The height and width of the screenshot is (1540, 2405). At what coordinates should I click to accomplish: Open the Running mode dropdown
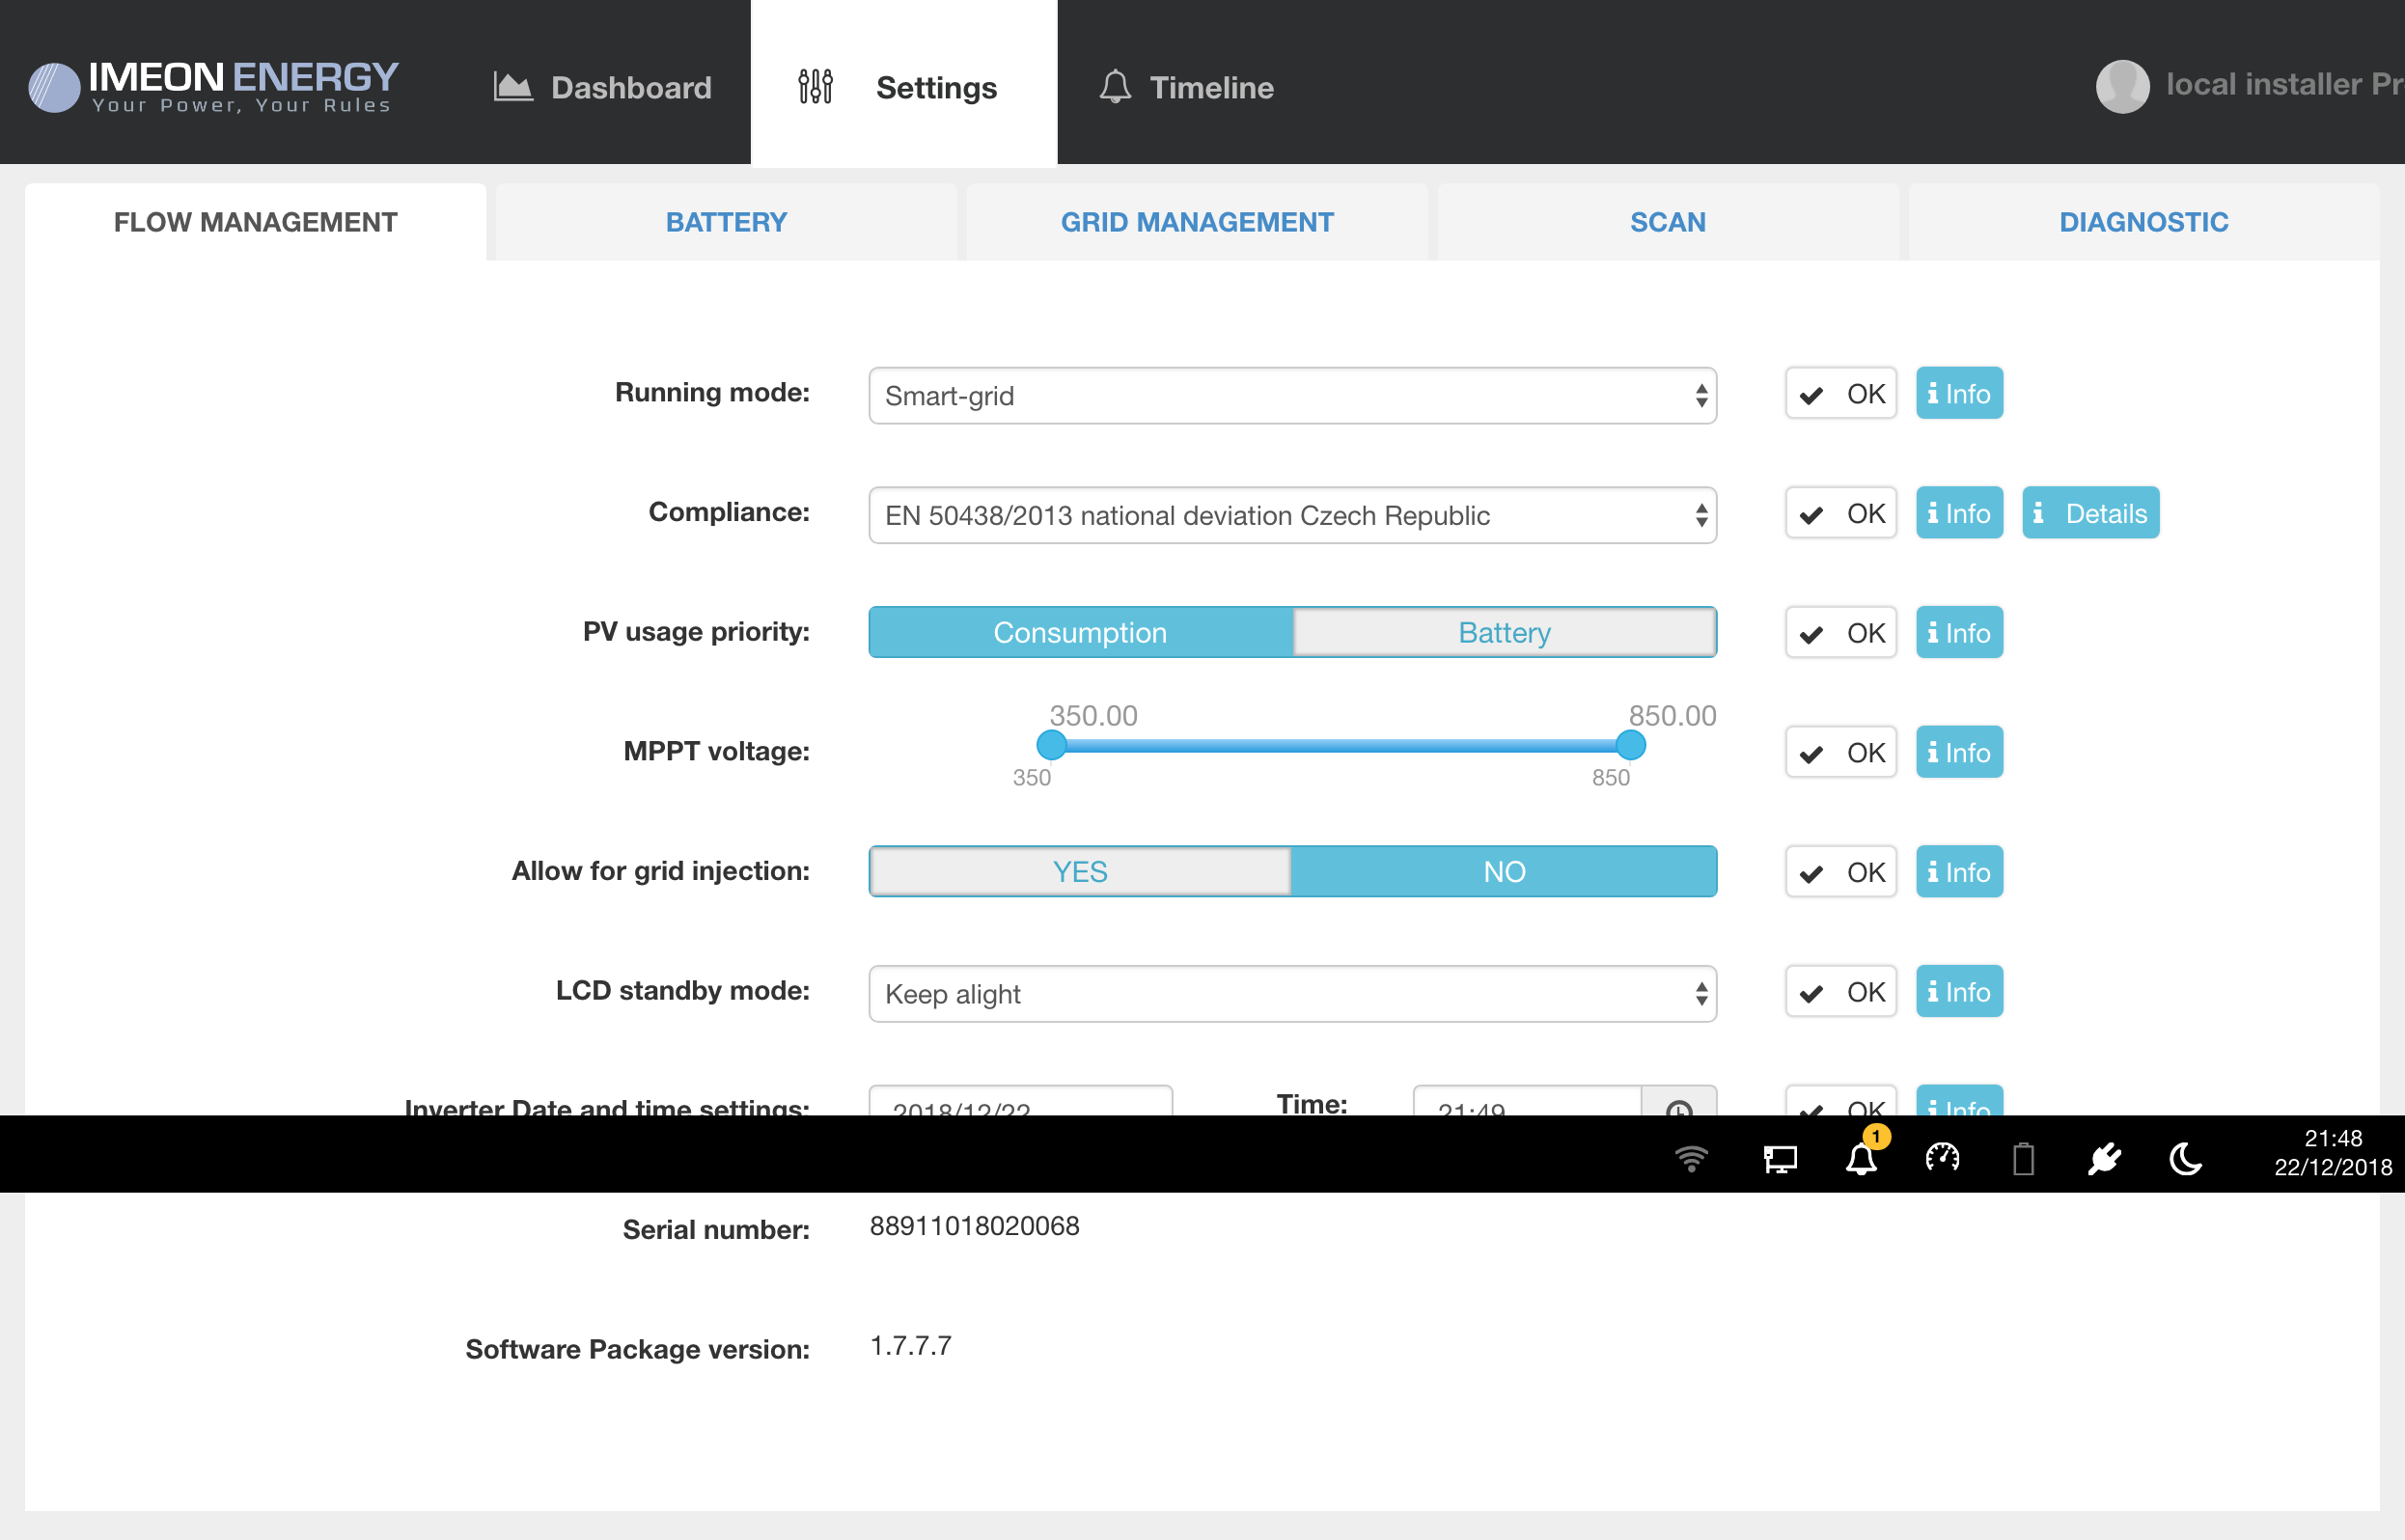point(1292,396)
